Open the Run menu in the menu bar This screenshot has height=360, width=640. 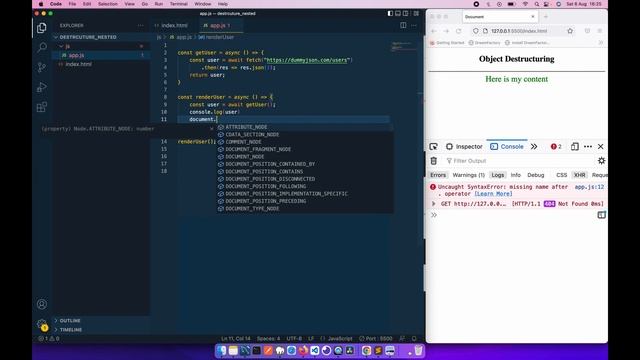159,4
